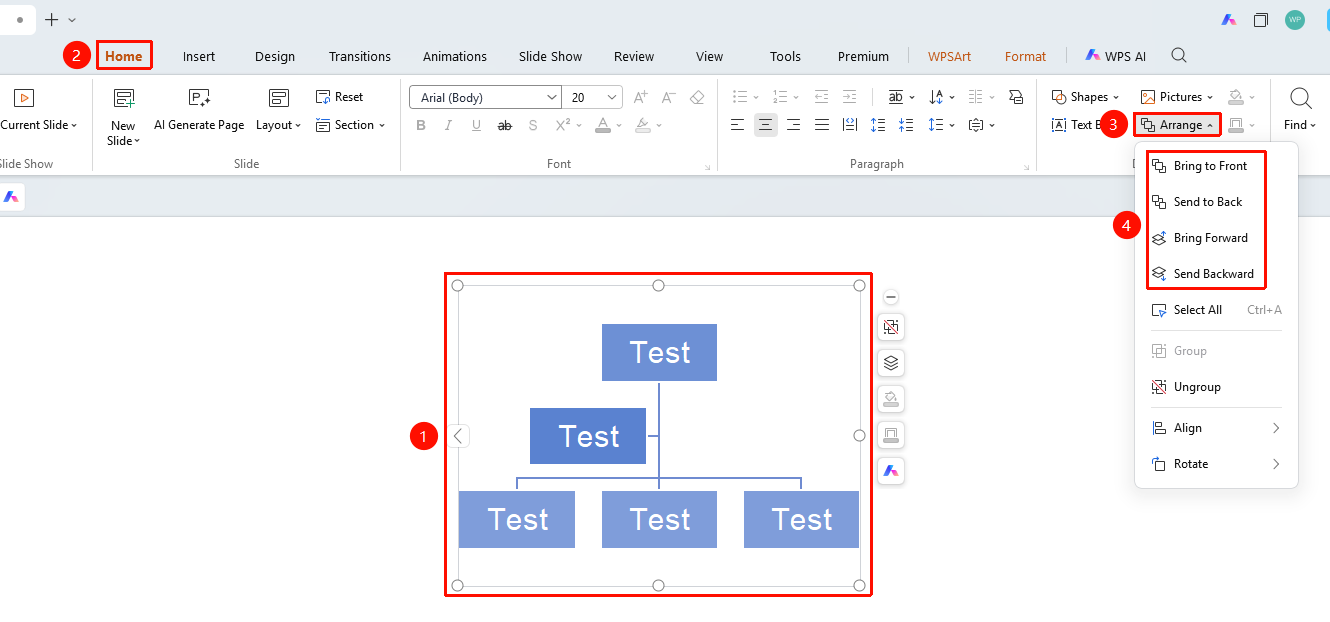The image size is (1330, 622).
Task: Align paragraph text to the right
Action: [793, 125]
